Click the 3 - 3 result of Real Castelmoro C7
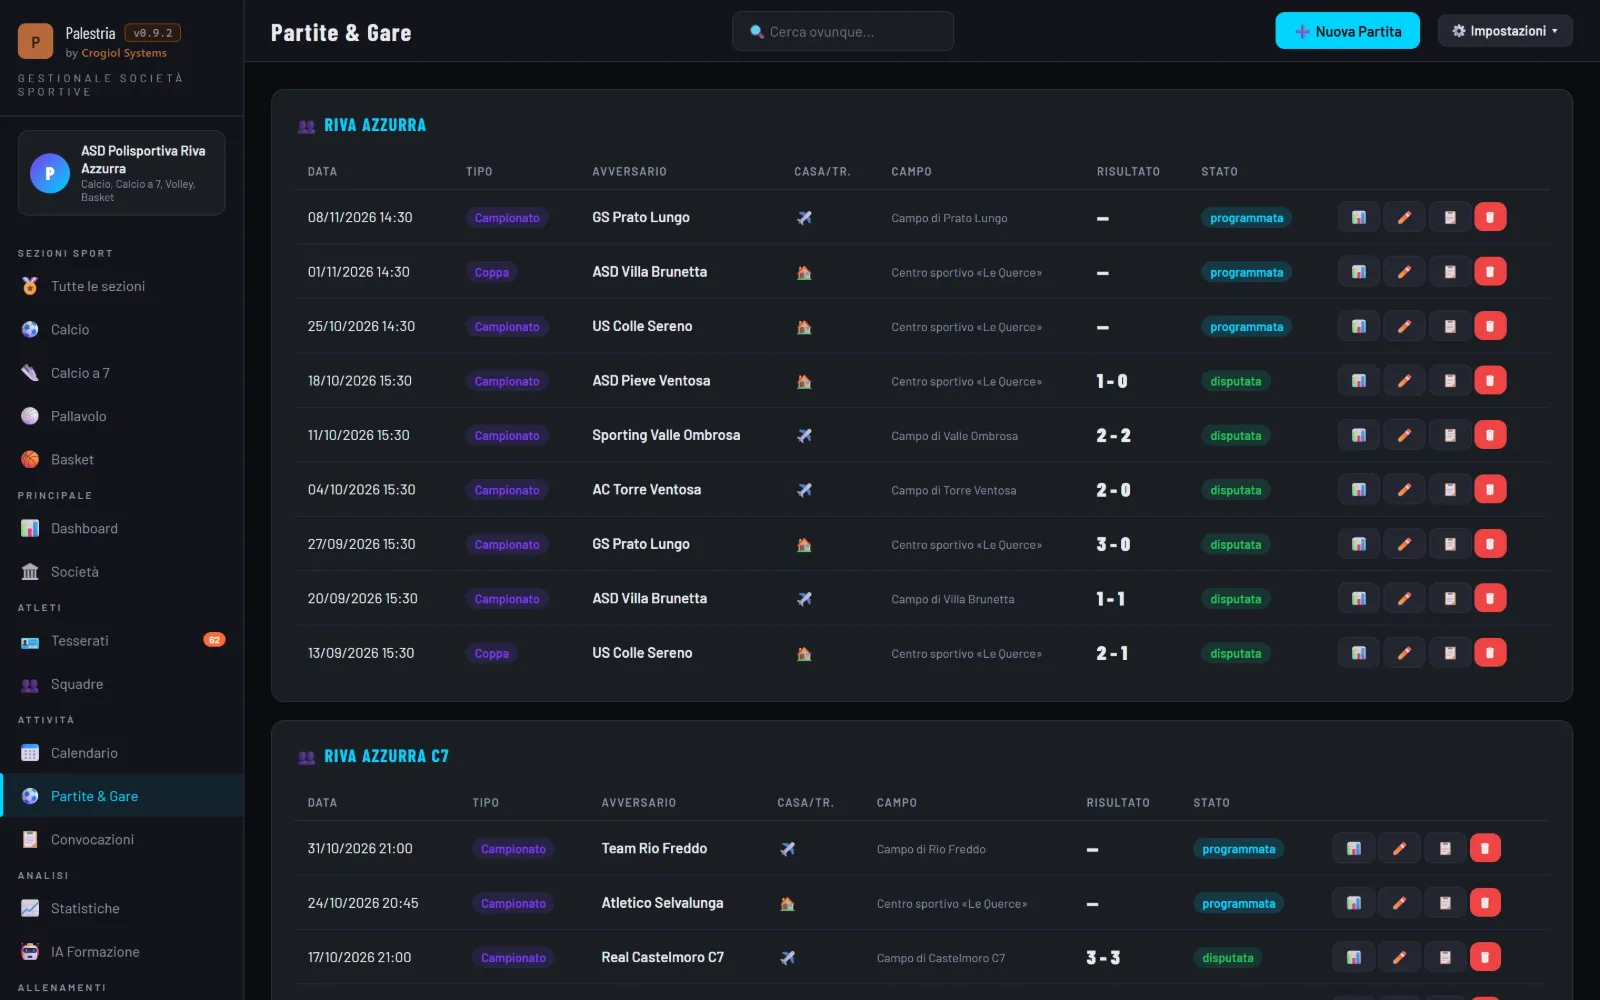The height and width of the screenshot is (1000, 1600). 1103,958
